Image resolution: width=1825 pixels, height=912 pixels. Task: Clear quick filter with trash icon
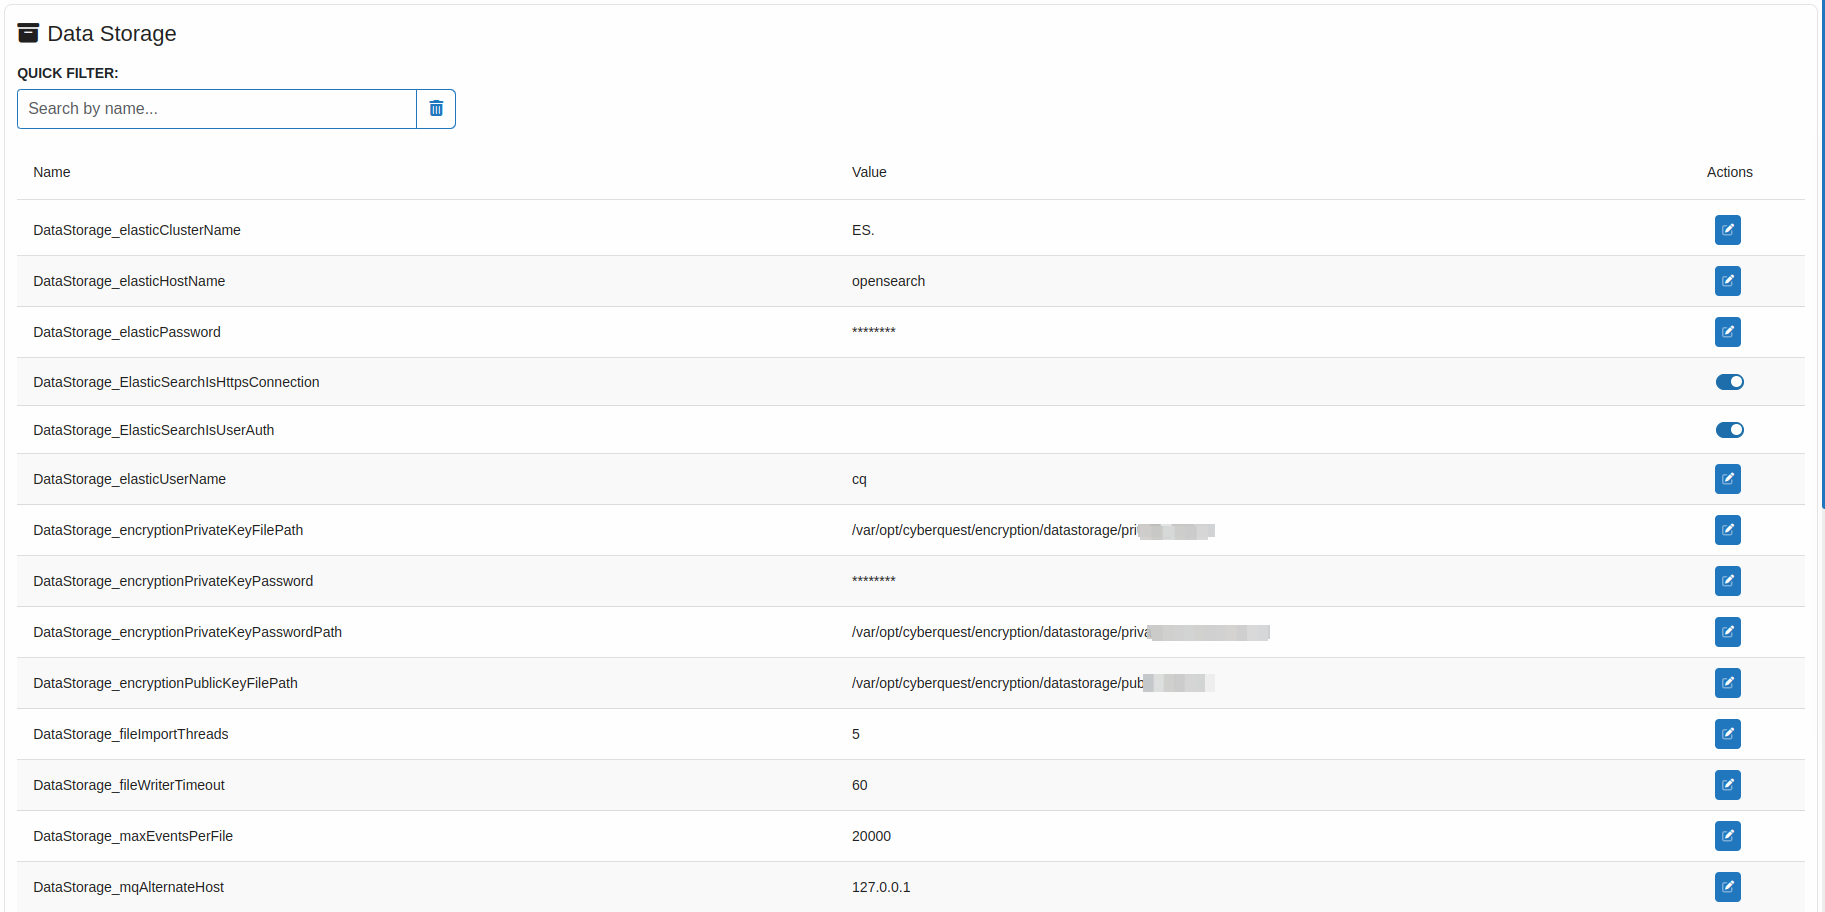point(436,109)
